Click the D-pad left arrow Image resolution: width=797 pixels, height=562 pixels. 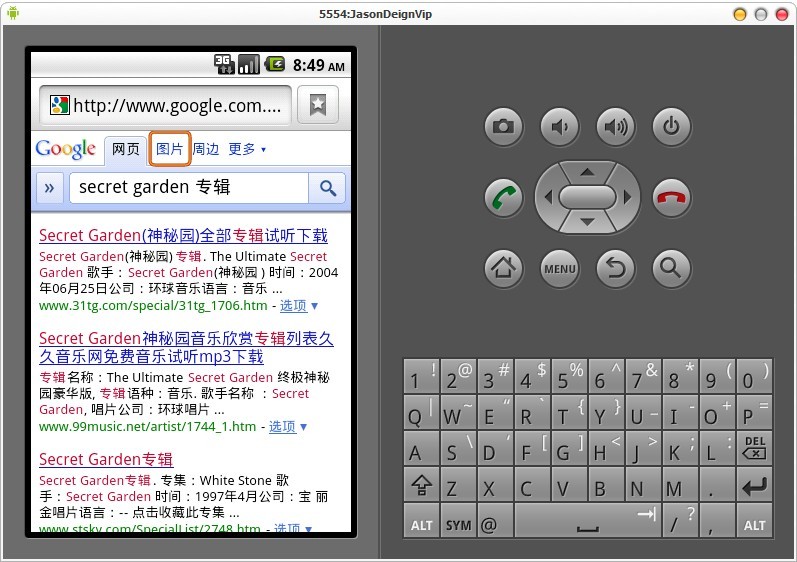(548, 197)
